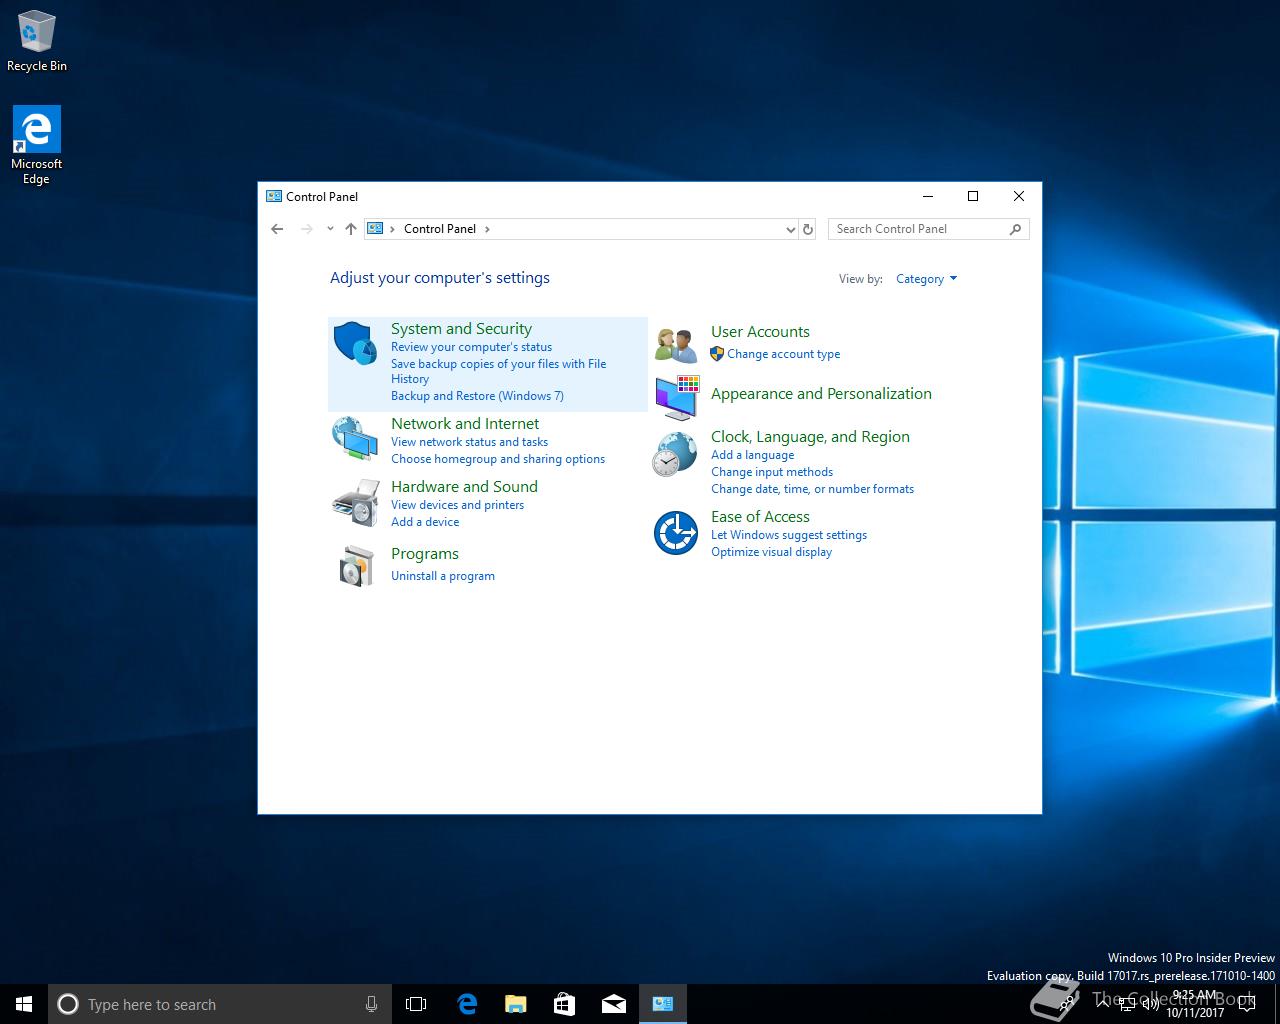
Task: Click Add a language
Action: tap(752, 455)
